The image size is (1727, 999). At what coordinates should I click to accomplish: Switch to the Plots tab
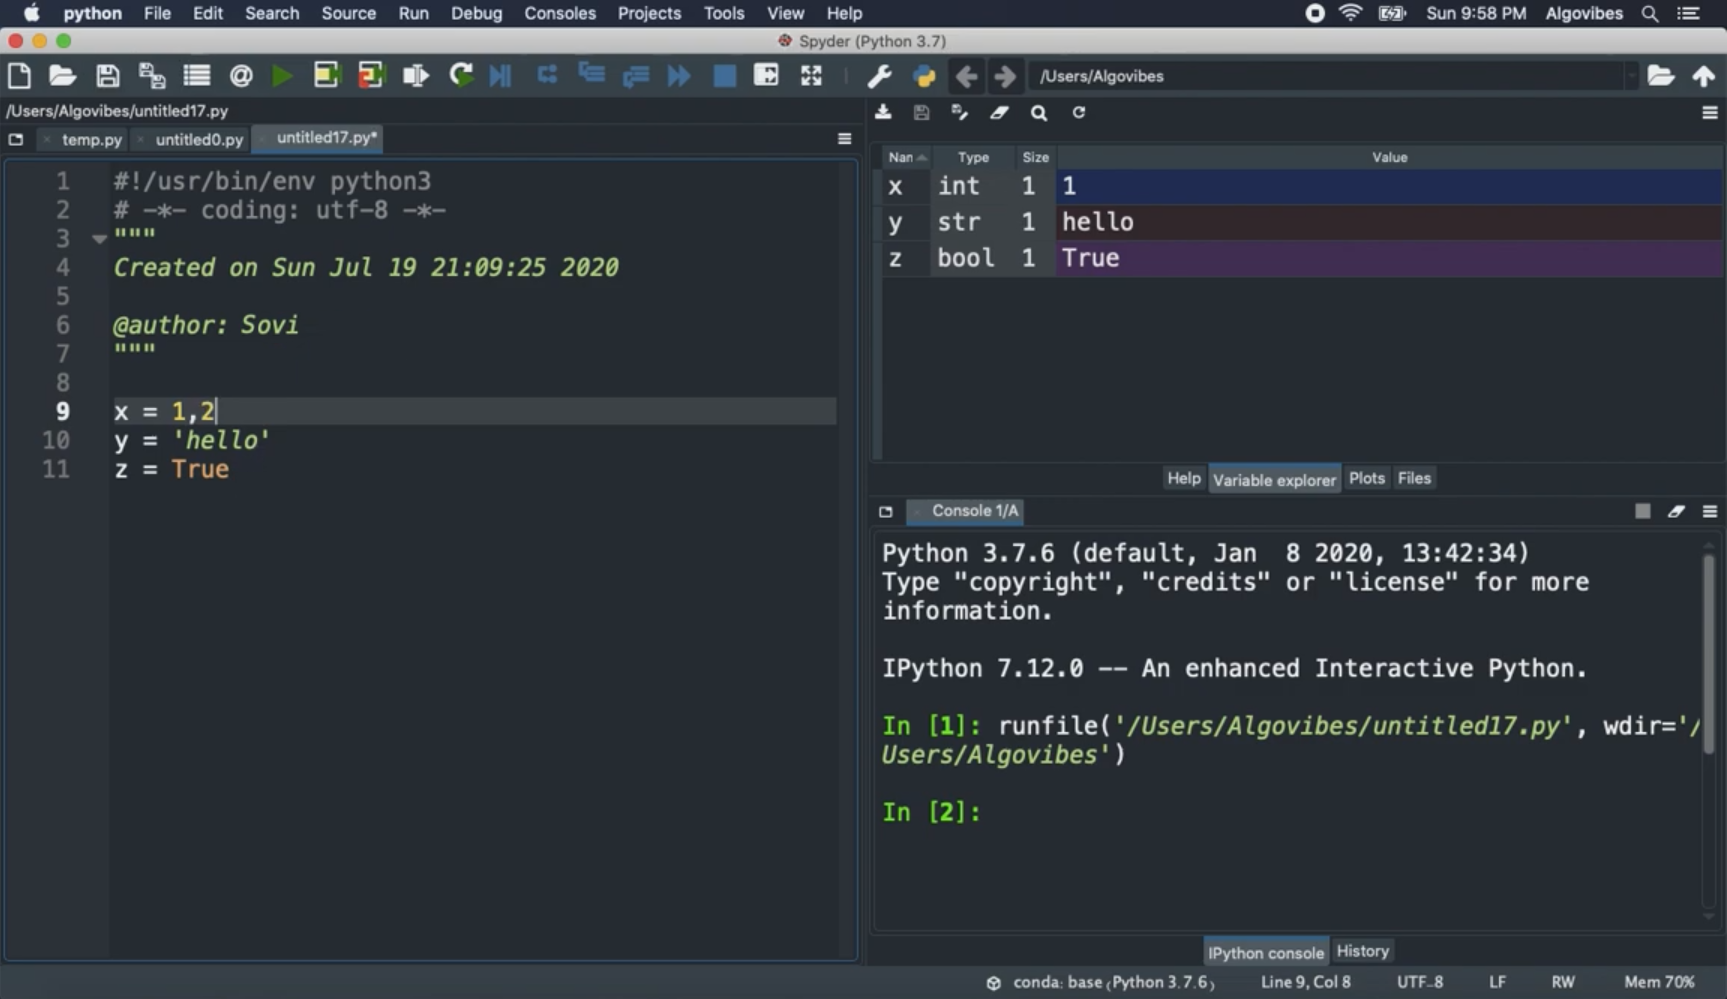pyautogui.click(x=1367, y=478)
